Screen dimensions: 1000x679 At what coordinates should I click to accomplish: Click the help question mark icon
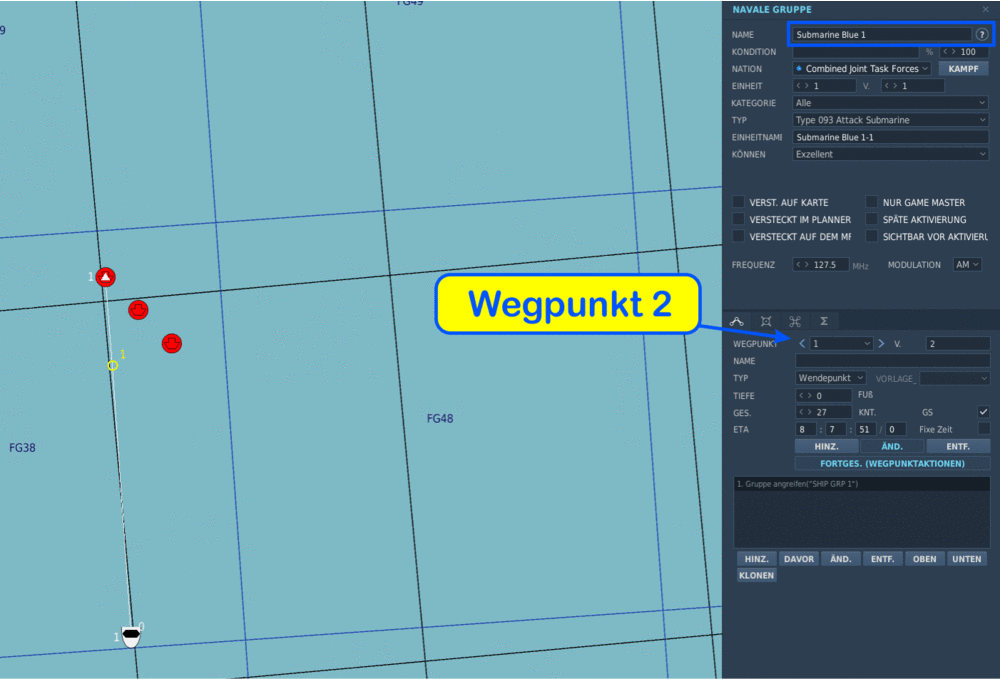(982, 34)
